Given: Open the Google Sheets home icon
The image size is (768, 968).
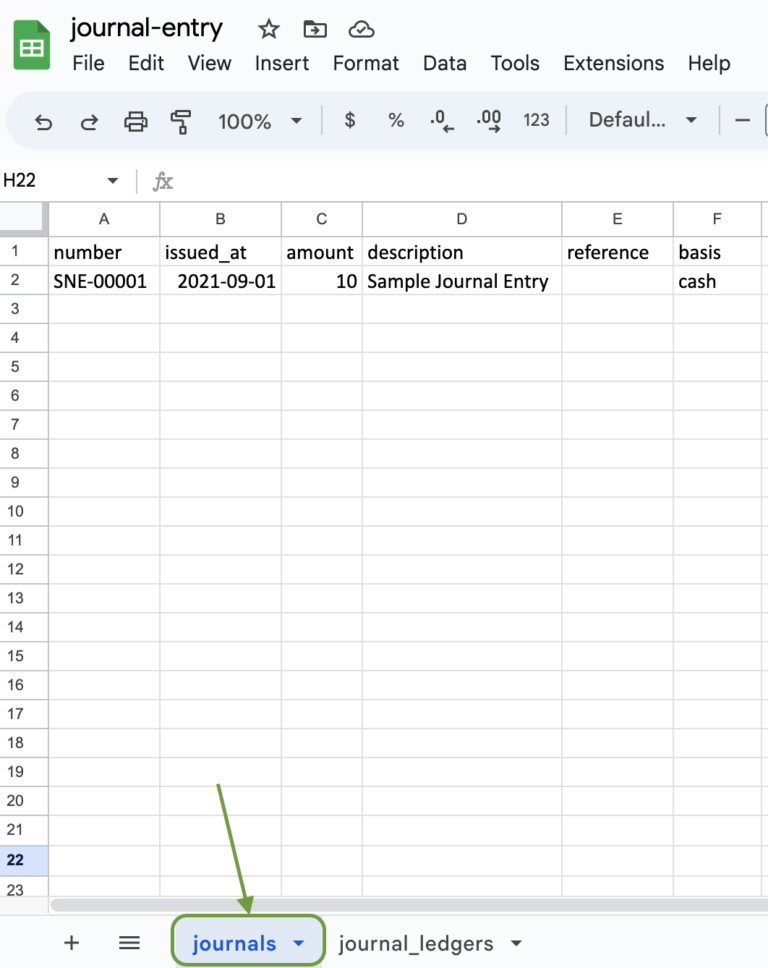Looking at the screenshot, I should tap(31, 45).
